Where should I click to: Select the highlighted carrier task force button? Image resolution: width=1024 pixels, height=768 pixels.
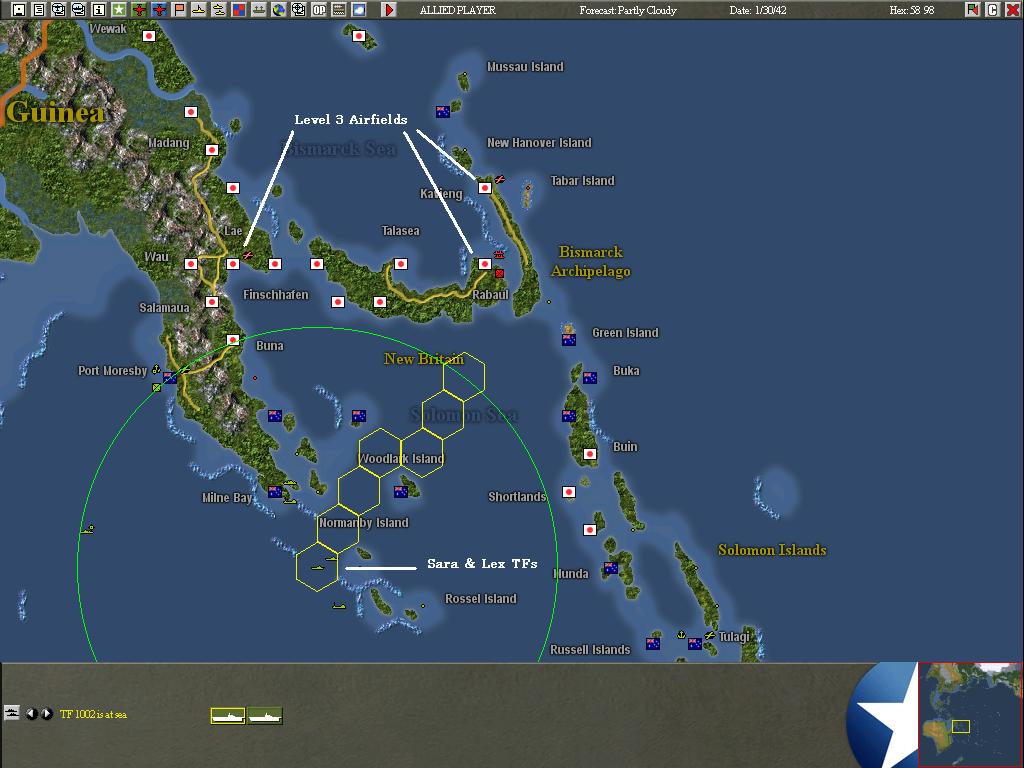(228, 716)
